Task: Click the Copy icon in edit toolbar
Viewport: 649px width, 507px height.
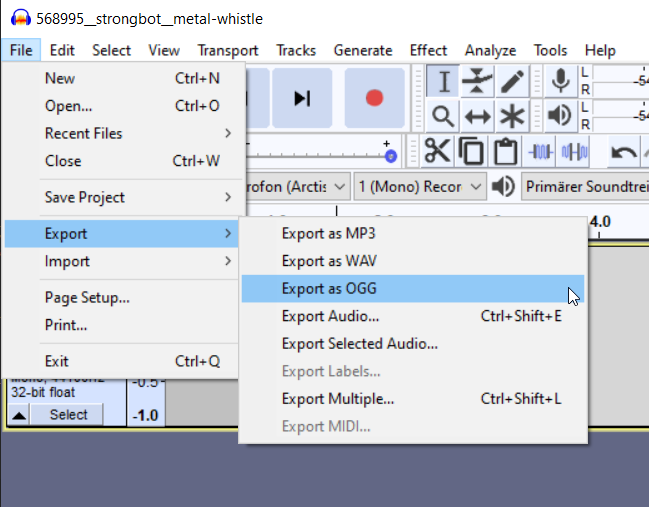Action: pyautogui.click(x=471, y=152)
